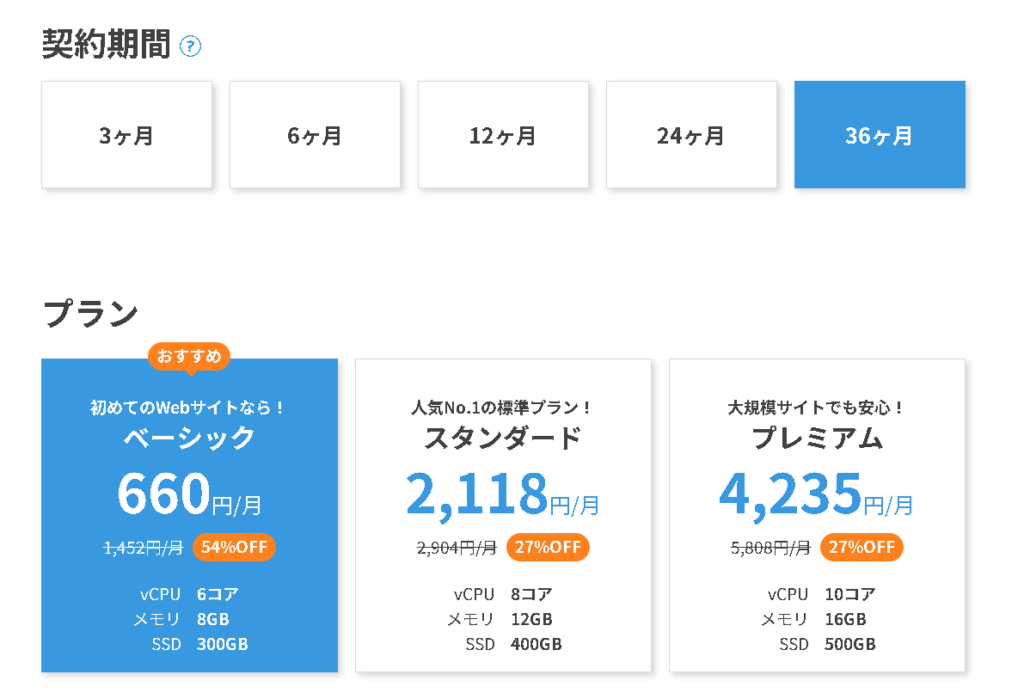Choose the ベーシック plan card
1024x693 pixels.
coord(189,515)
